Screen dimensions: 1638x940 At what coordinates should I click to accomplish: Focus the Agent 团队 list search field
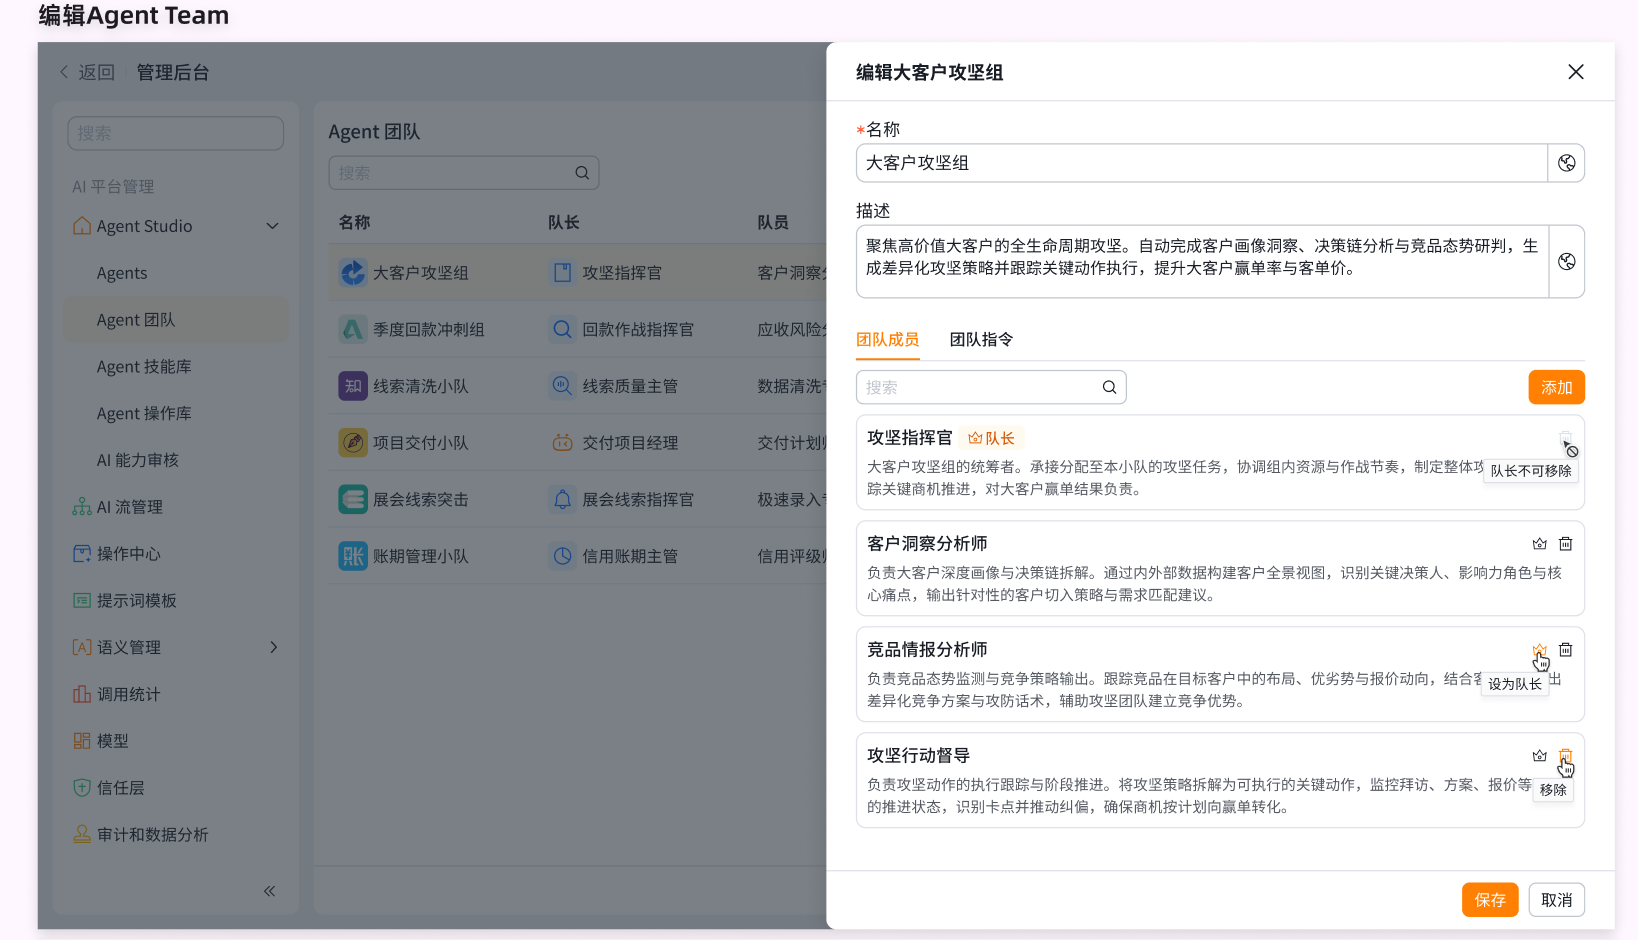[x=464, y=173]
